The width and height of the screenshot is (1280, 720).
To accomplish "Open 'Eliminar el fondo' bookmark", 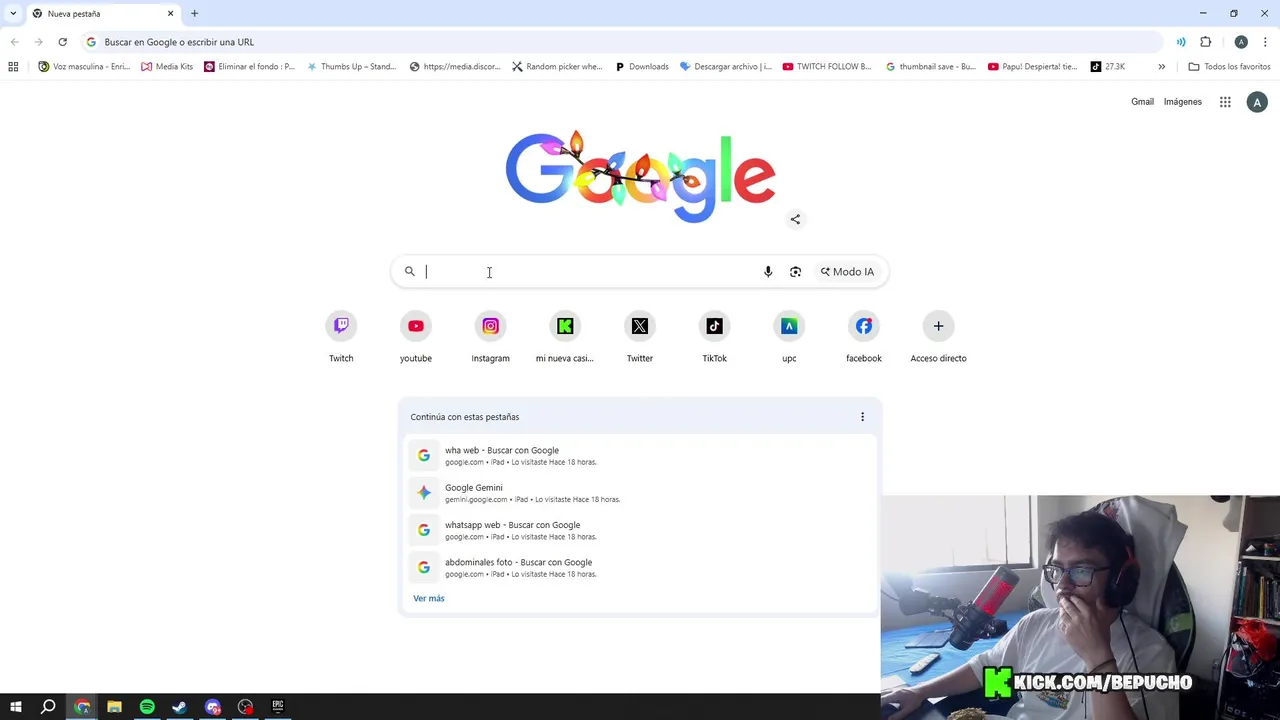I will tap(250, 67).
